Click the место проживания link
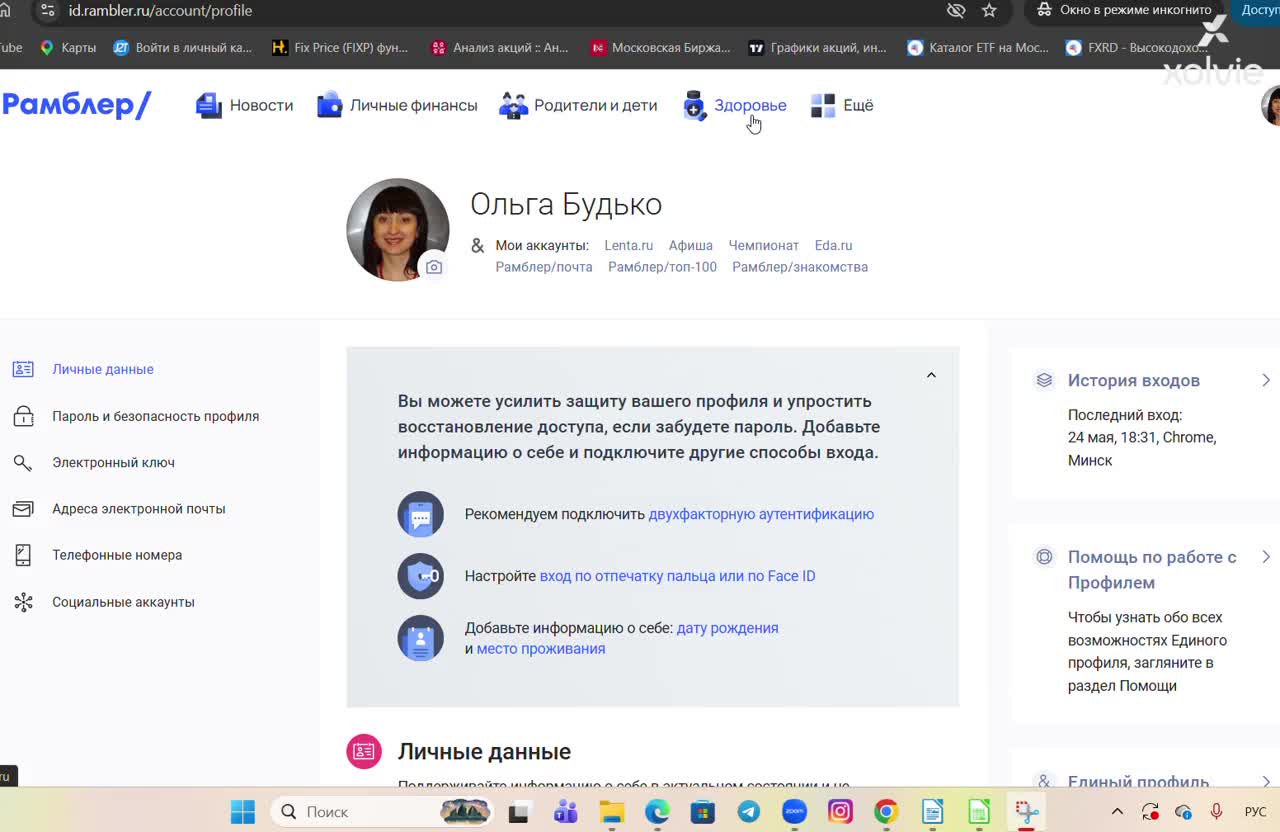Viewport: 1280px width, 832px height. tap(541, 648)
